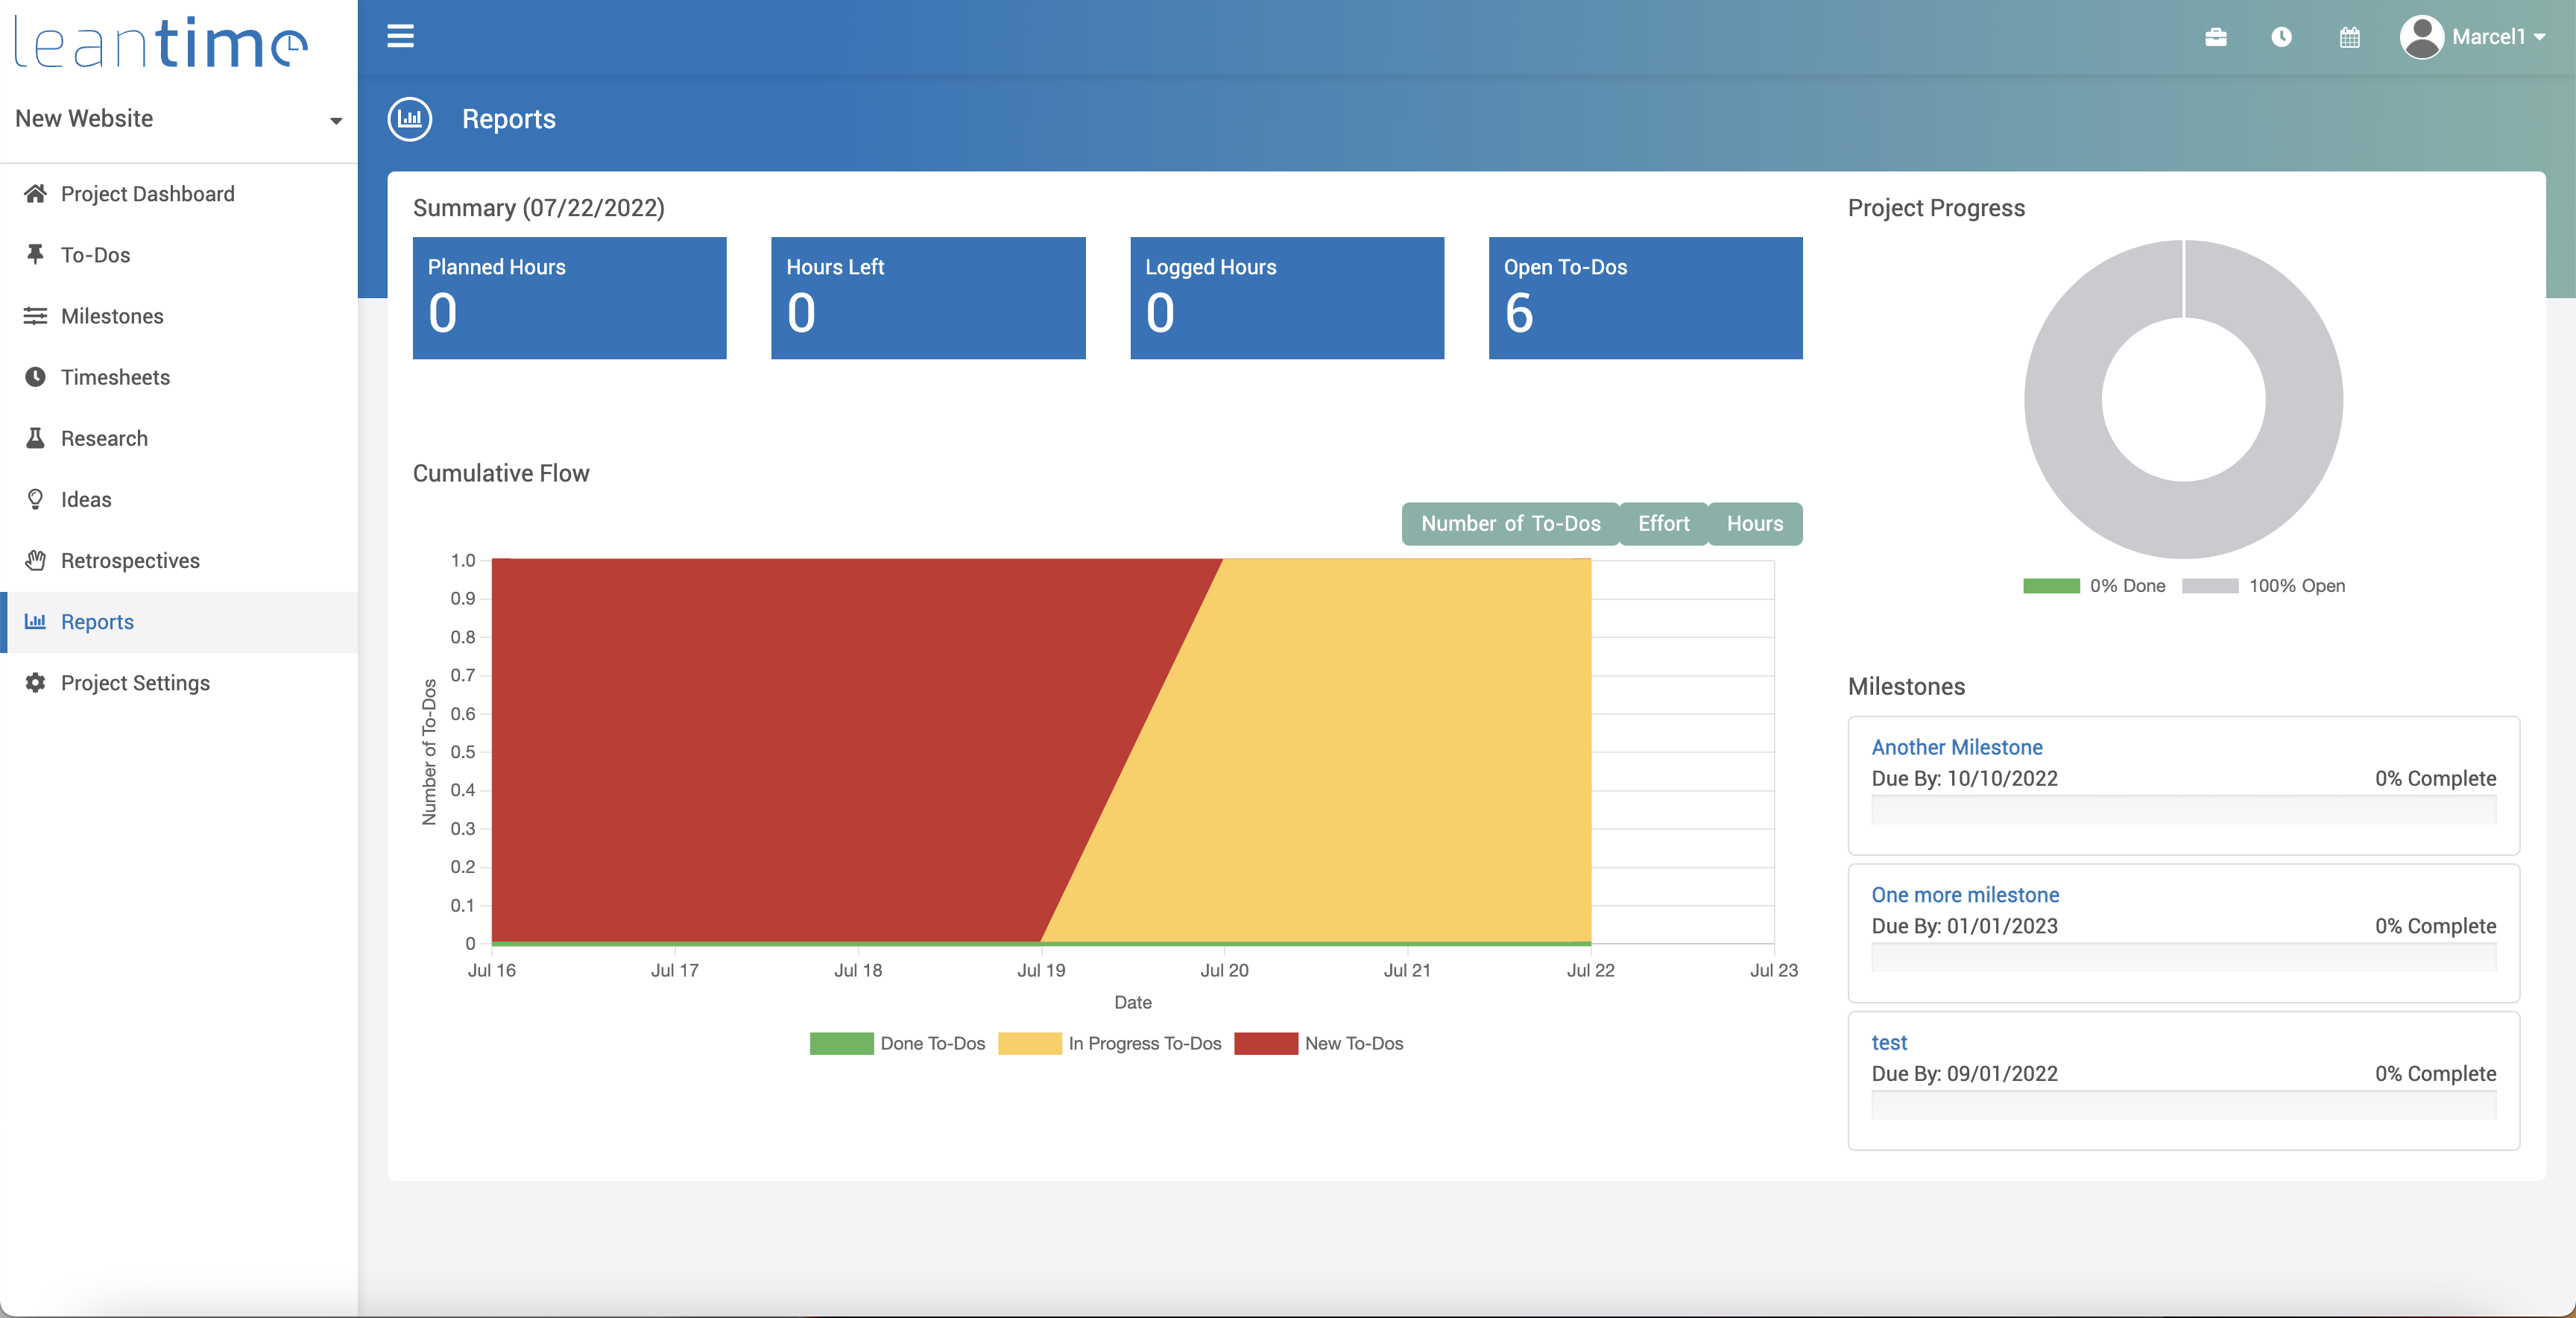Click the hamburger menu icon
The image size is (2576, 1318).
(400, 37)
